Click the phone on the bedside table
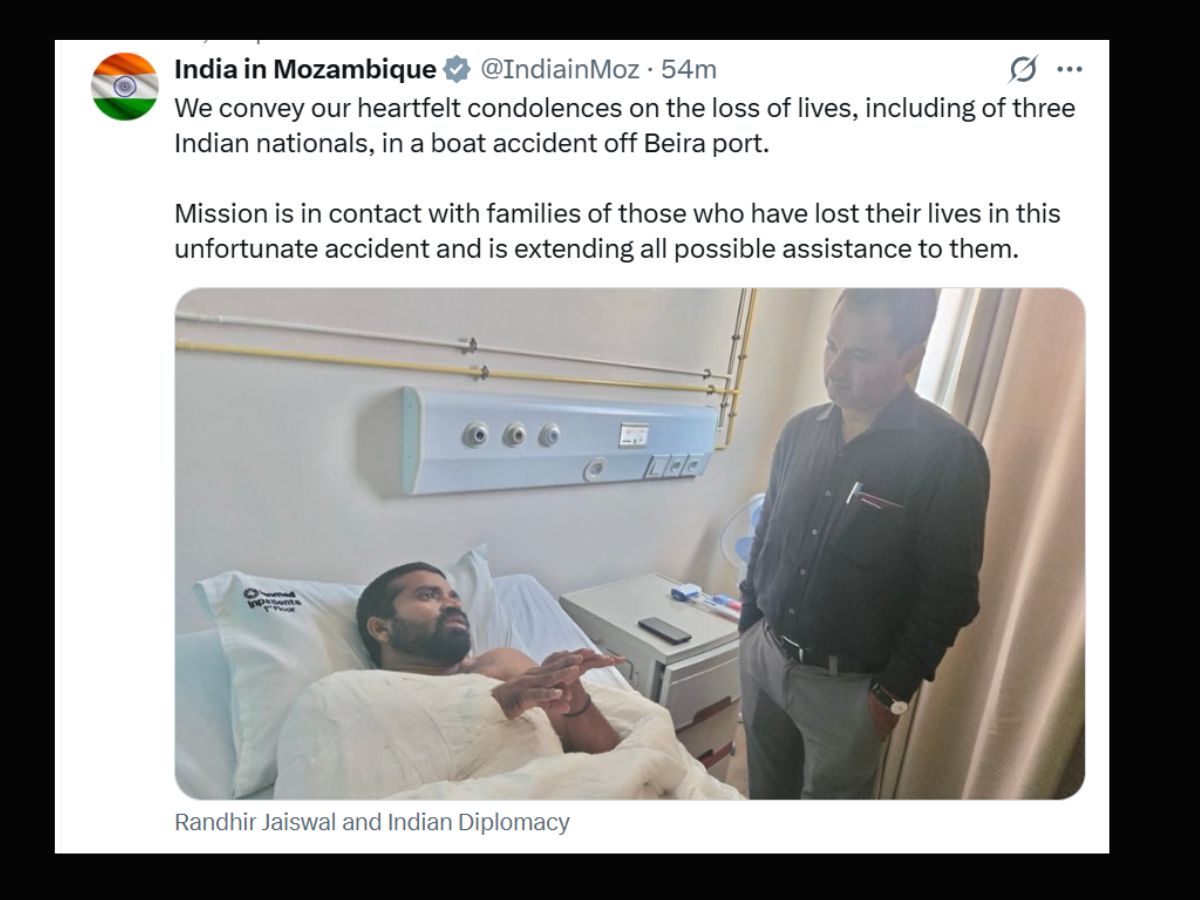Viewport: 1200px width, 900px height. click(665, 630)
